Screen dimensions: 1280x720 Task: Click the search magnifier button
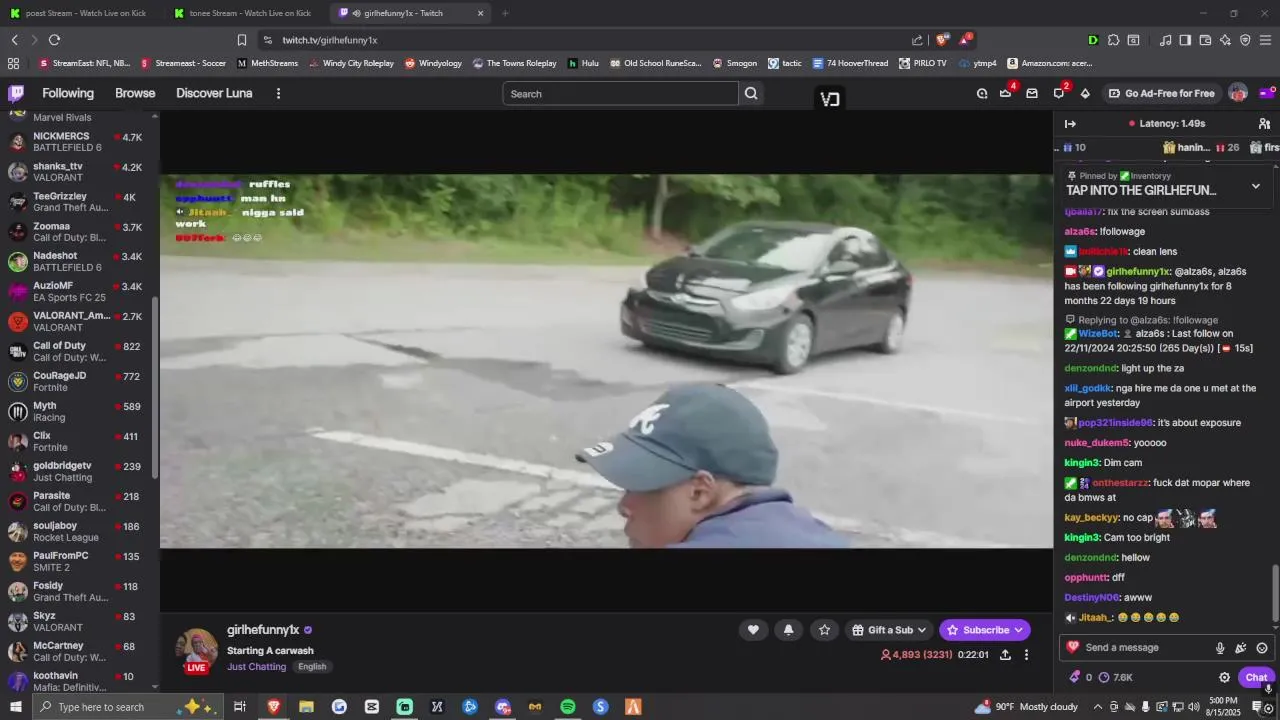point(751,93)
